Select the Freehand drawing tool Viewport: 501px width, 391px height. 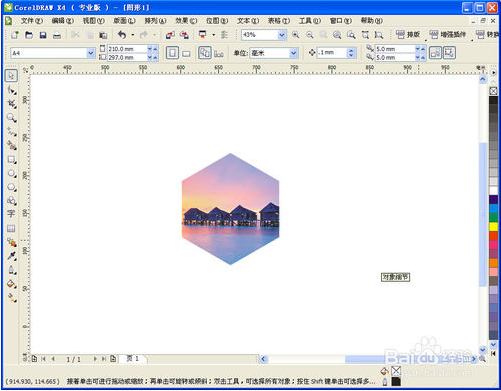coord(12,132)
